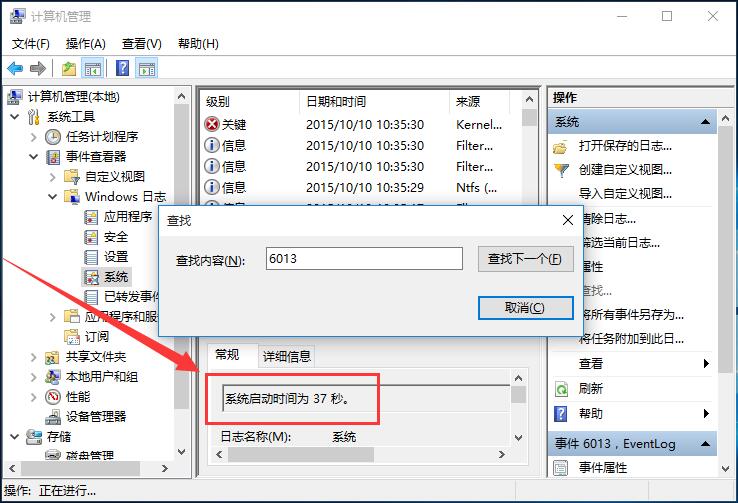Switch to the 详细信息 tab
Image resolution: width=738 pixels, height=503 pixels.
(x=287, y=356)
